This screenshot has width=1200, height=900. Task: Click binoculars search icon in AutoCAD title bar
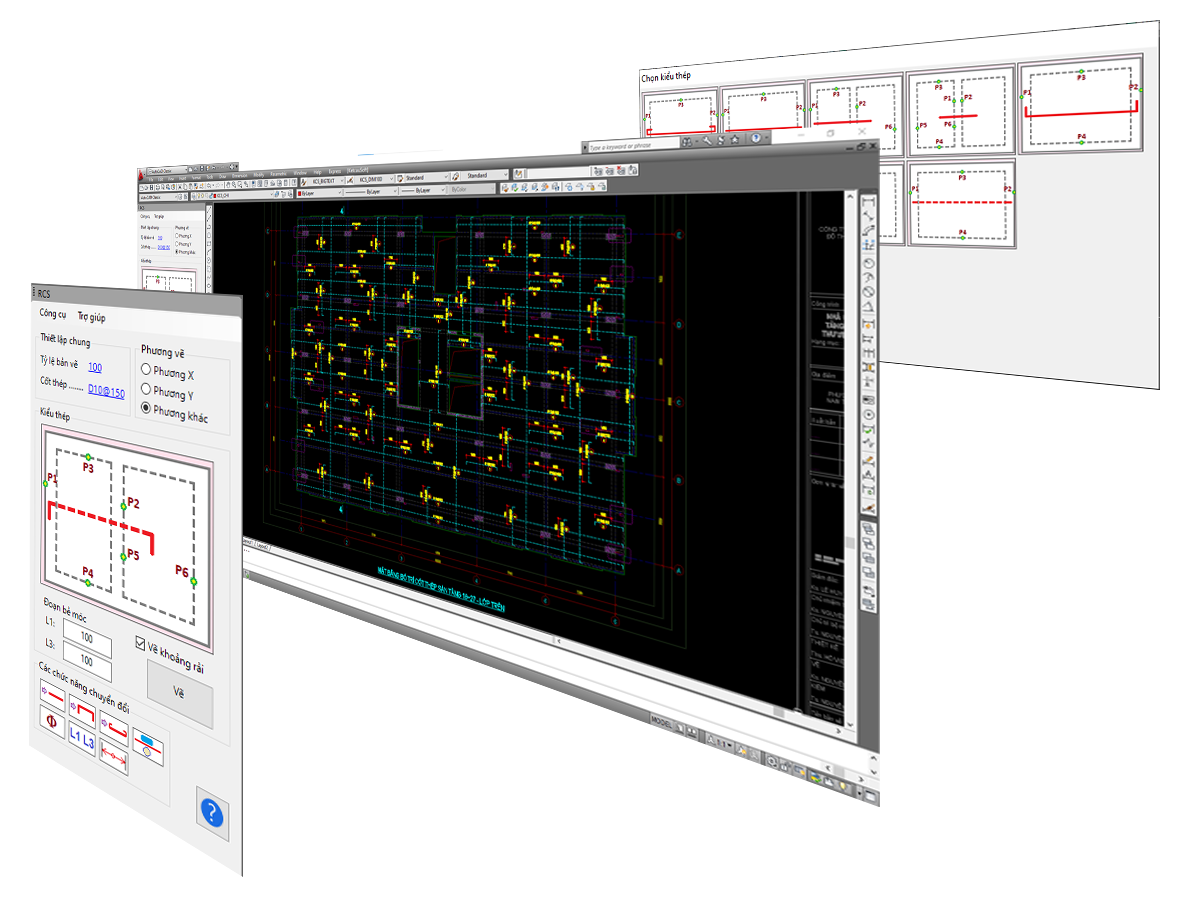(687, 142)
